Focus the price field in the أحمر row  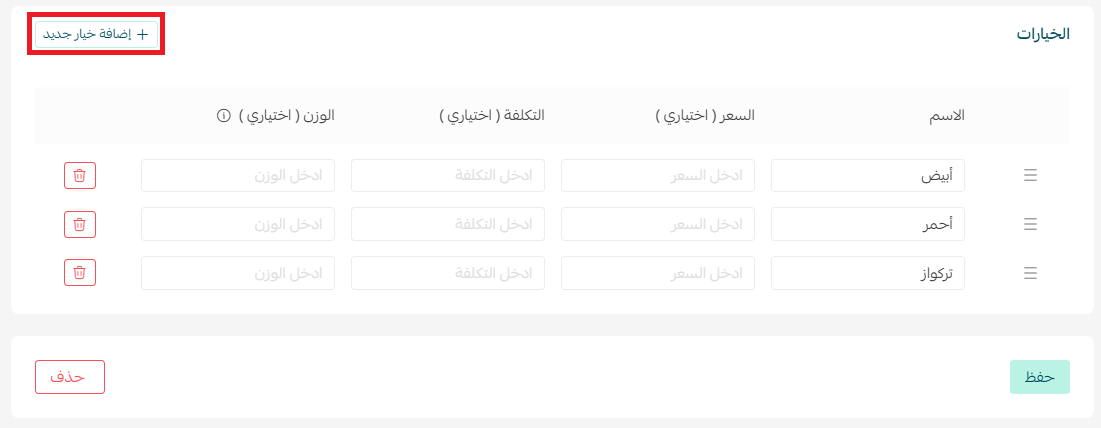tap(658, 225)
